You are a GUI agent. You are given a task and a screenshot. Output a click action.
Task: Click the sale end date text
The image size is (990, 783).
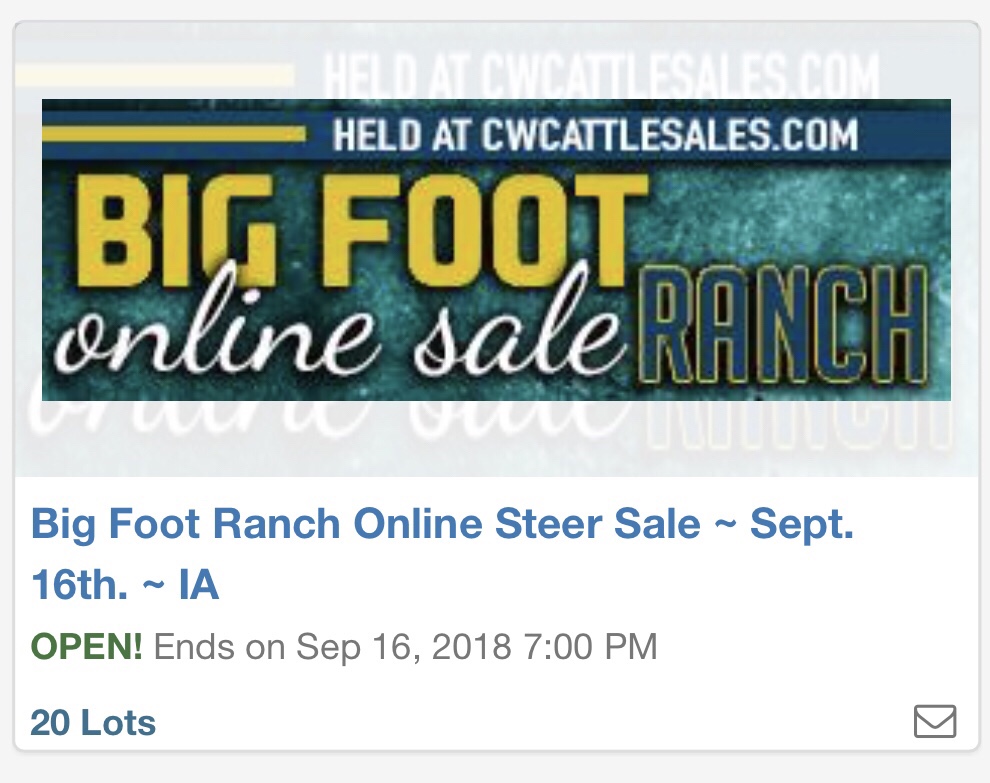point(405,647)
